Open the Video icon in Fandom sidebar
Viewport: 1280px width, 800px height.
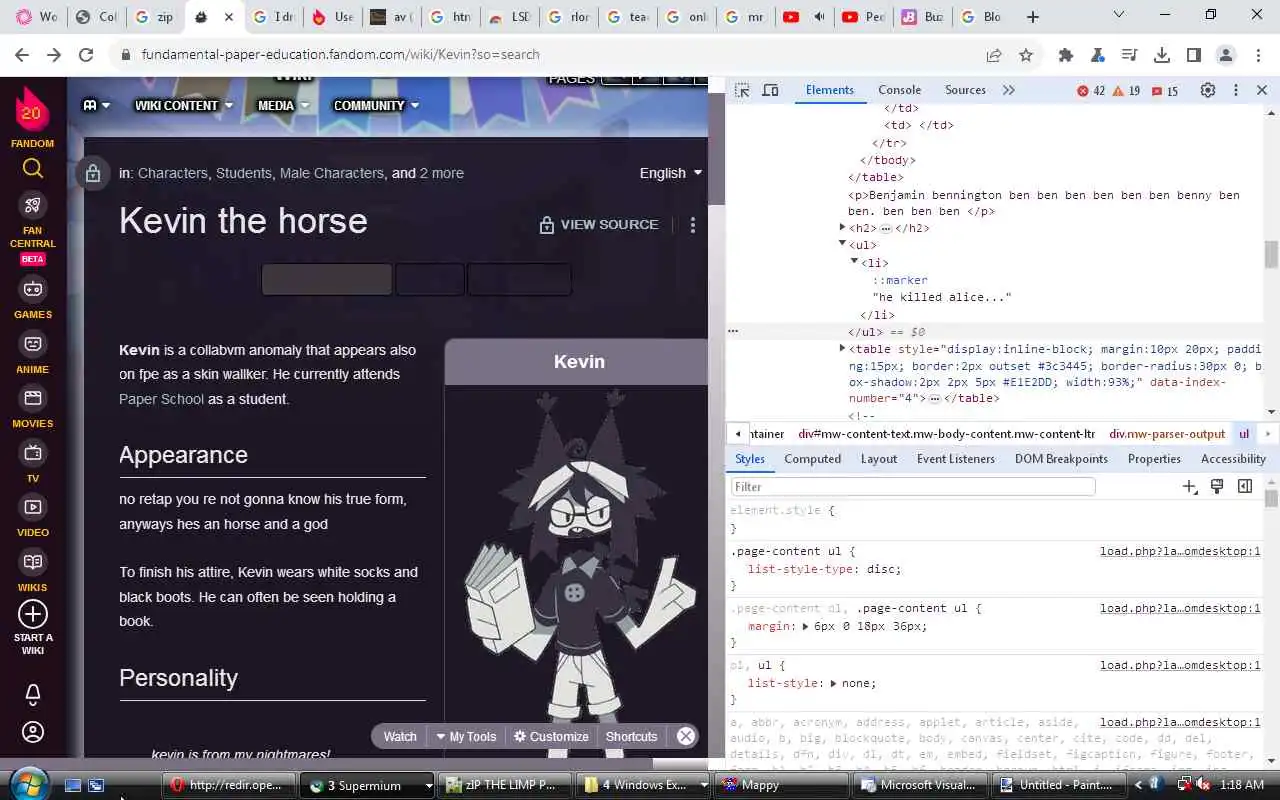click(33, 507)
